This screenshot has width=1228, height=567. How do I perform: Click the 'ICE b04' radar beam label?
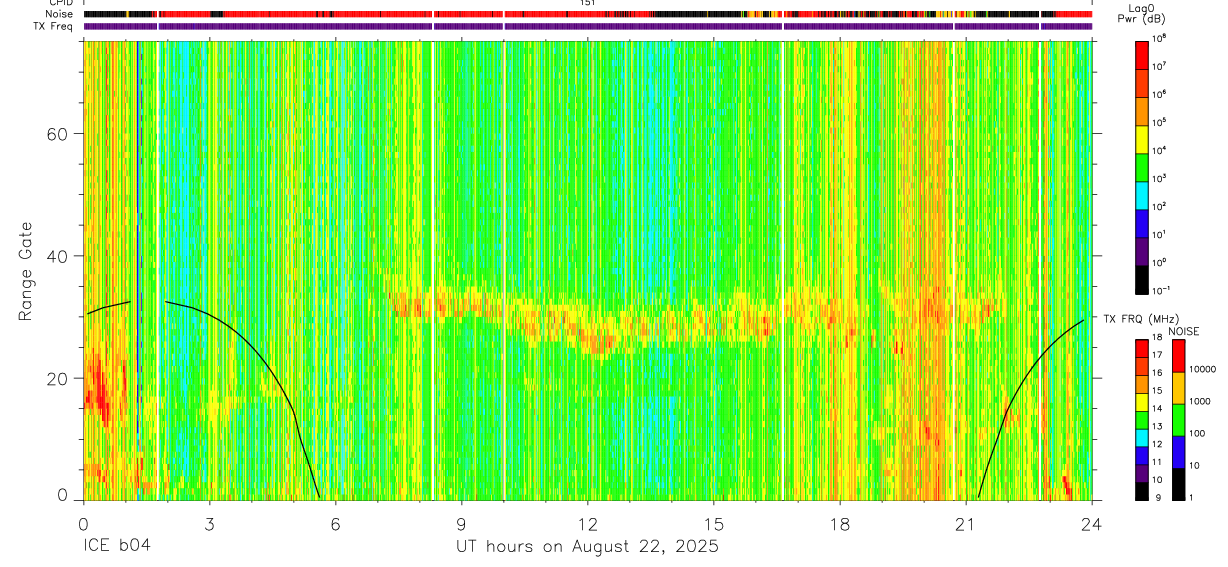[x=118, y=547]
